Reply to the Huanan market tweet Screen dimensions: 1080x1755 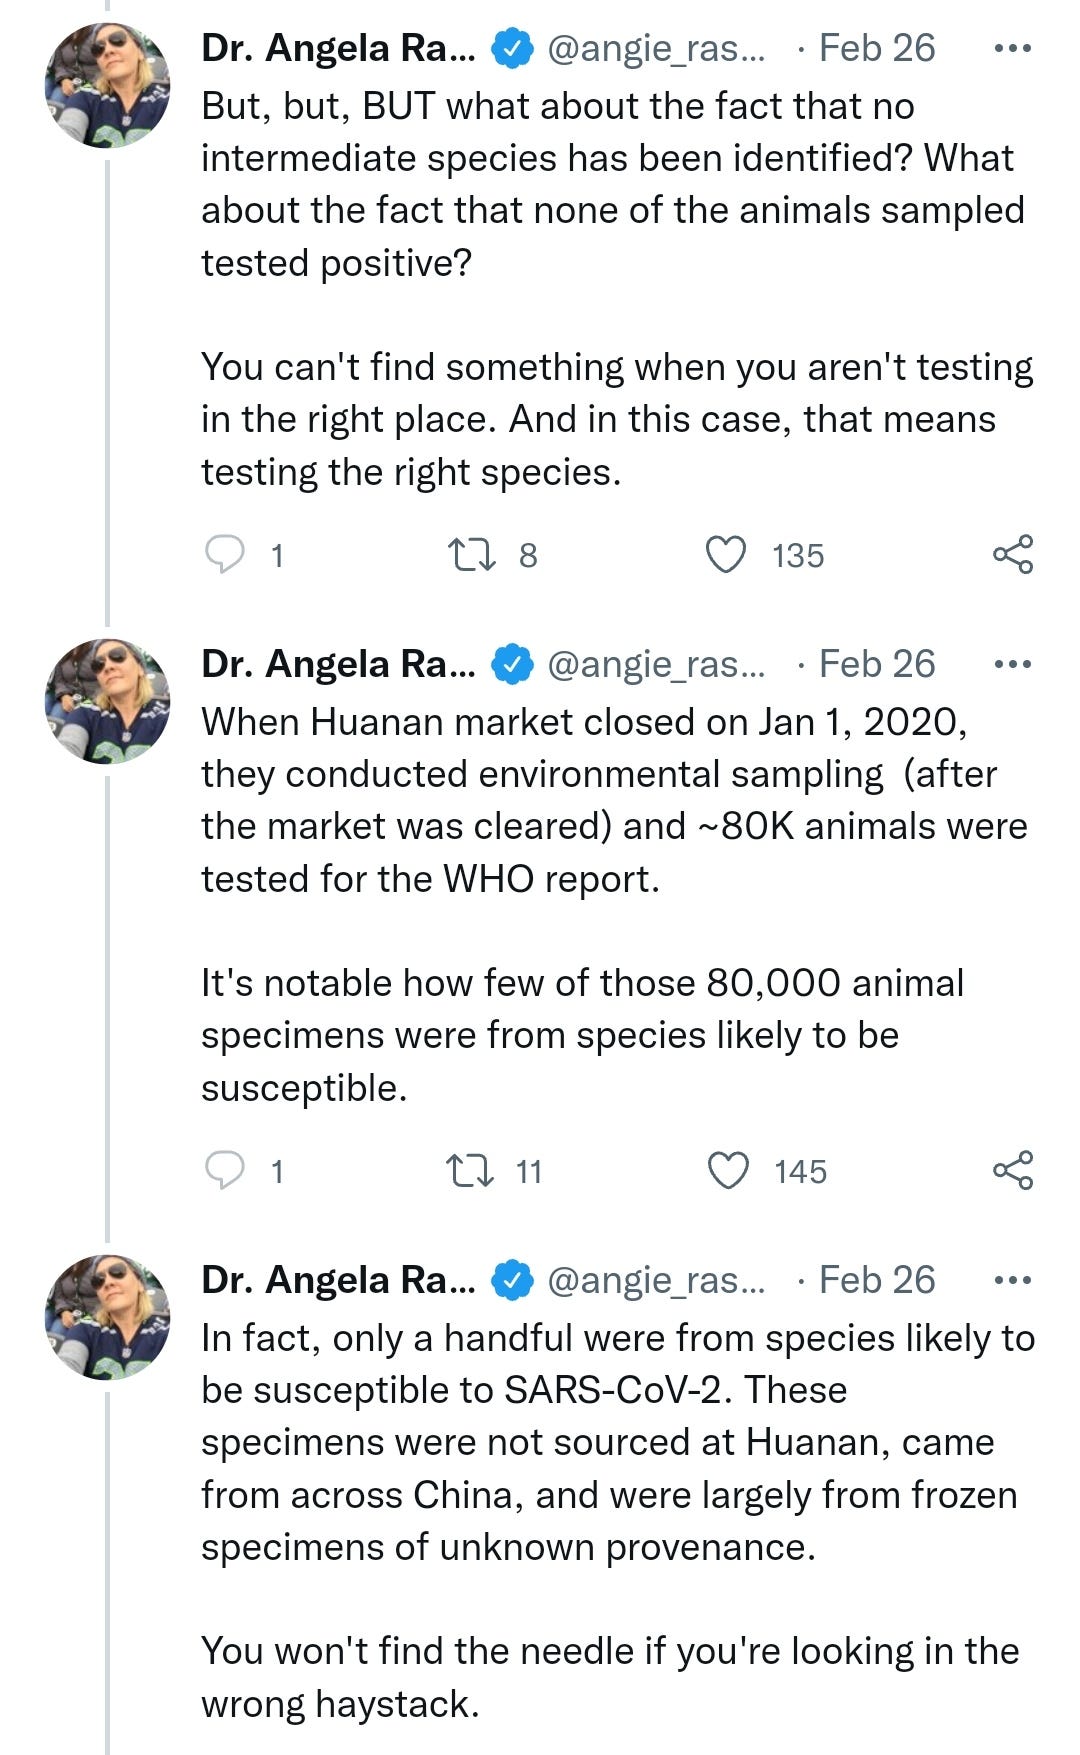click(x=225, y=1170)
